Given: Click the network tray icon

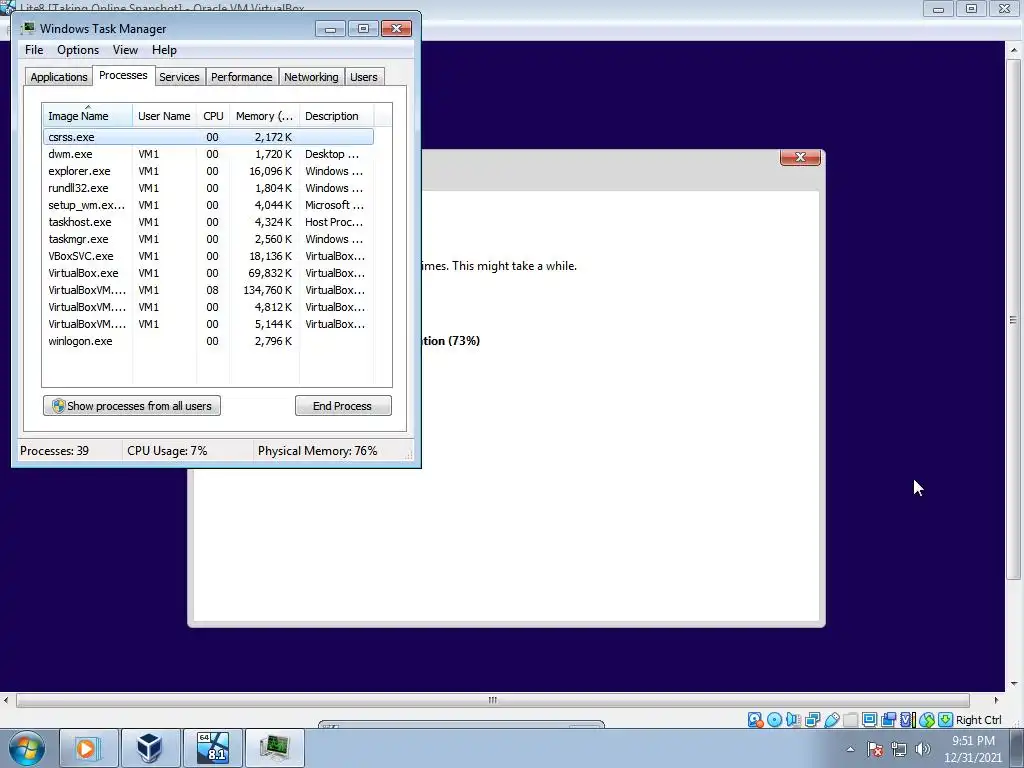Looking at the screenshot, I should 899,749.
